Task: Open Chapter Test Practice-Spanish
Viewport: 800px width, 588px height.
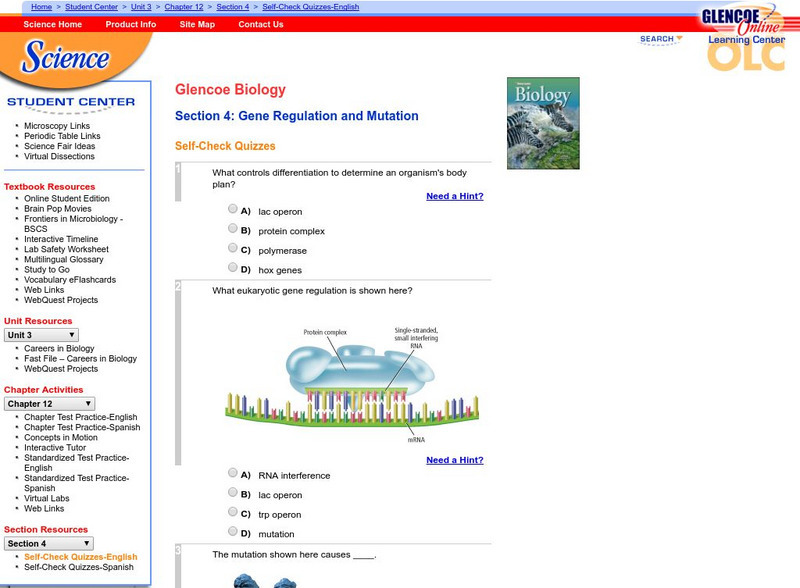Action: 82,427
